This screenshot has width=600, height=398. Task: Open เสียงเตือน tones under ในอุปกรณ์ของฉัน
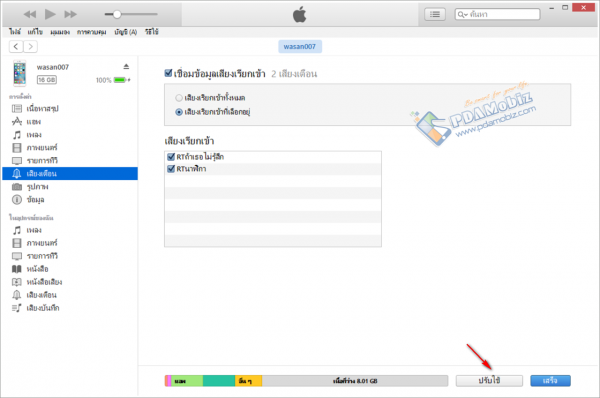click(69, 295)
